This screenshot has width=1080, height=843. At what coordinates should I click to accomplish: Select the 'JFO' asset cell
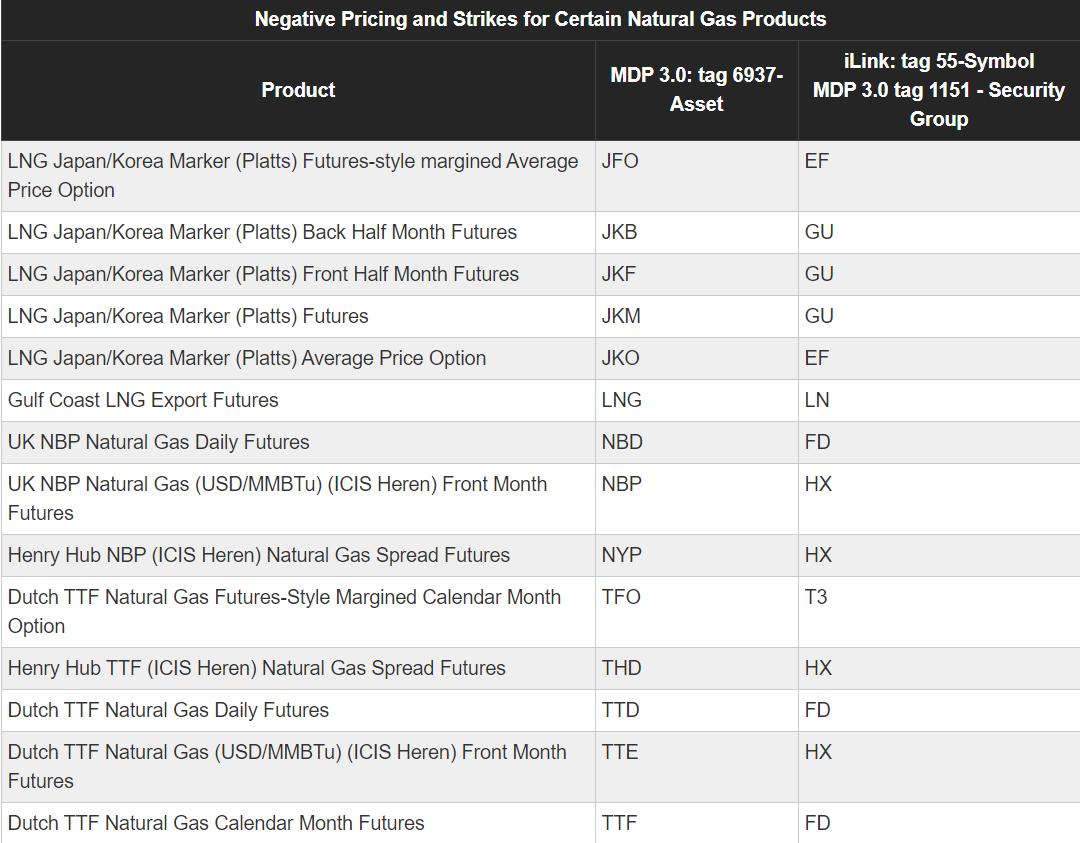pyautogui.click(x=620, y=161)
